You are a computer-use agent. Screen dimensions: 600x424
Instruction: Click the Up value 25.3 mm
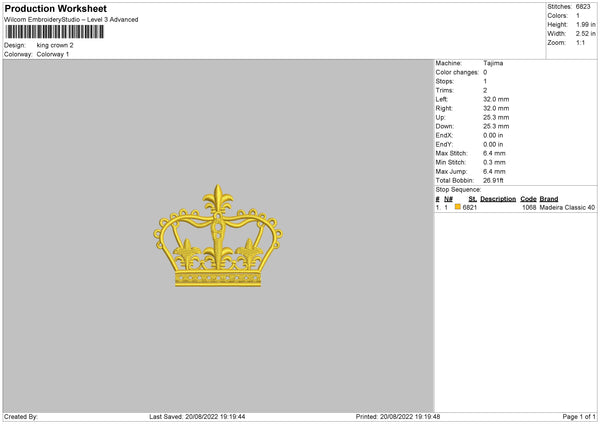496,117
